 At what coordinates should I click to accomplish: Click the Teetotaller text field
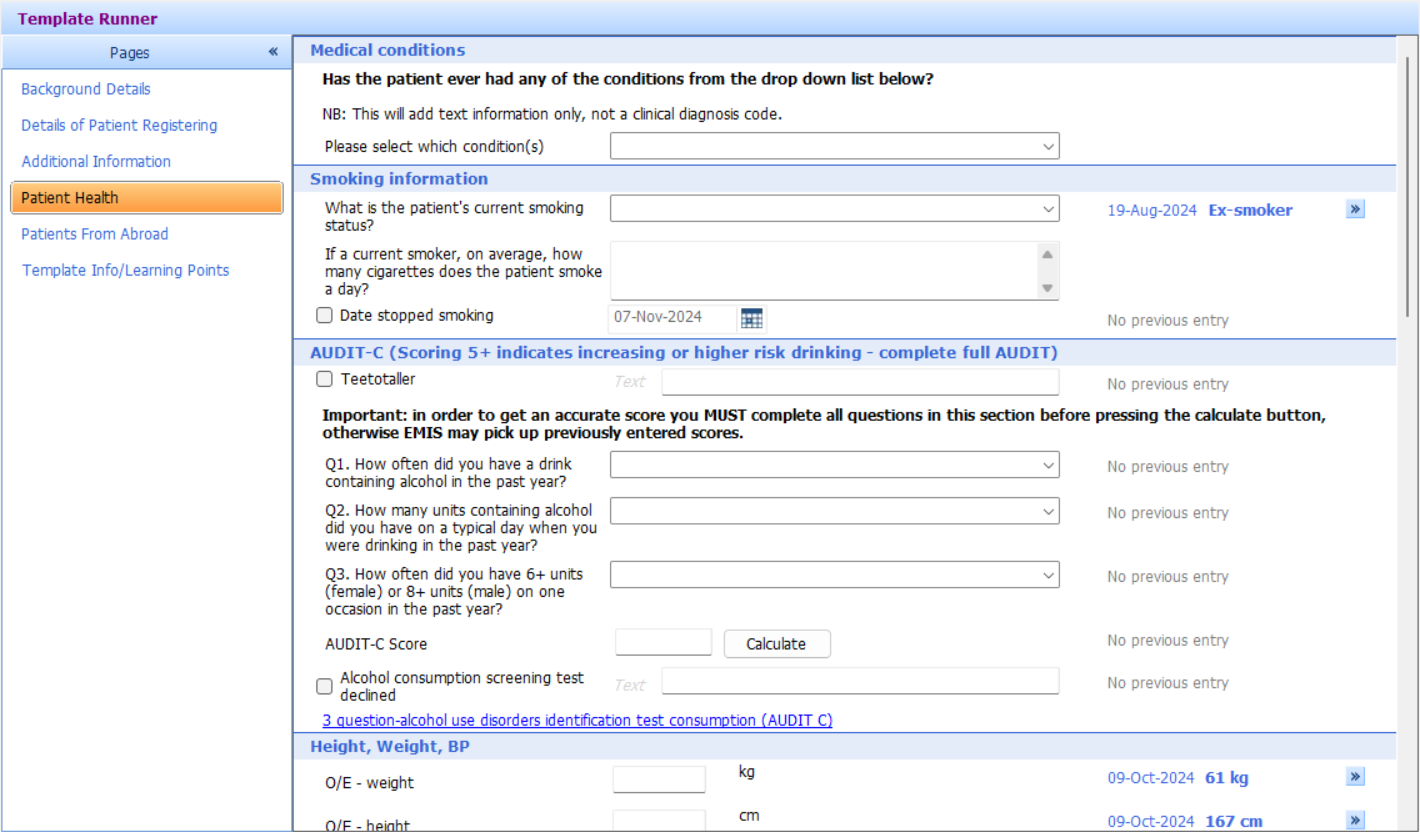[860, 382]
